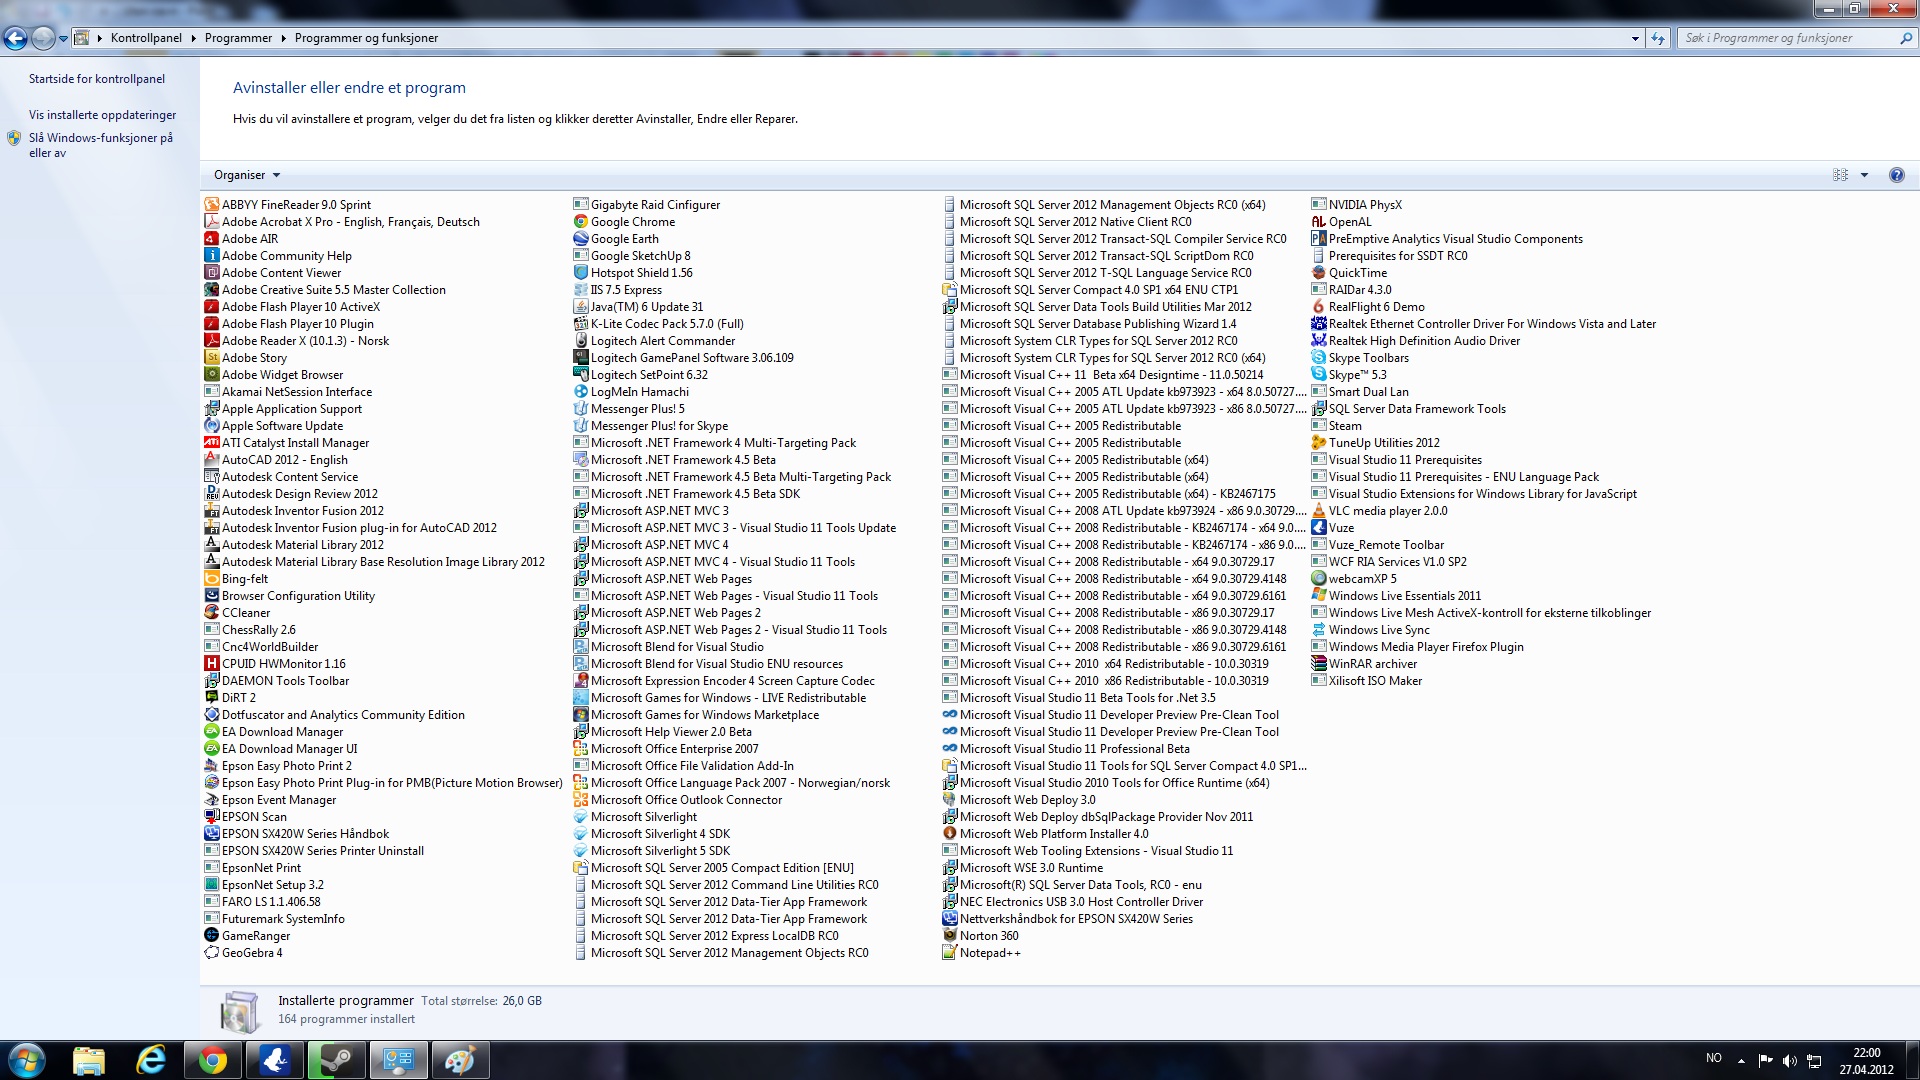Viewport: 1920px width, 1080px height.
Task: Select the WinRAR archiver icon
Action: [1318, 664]
